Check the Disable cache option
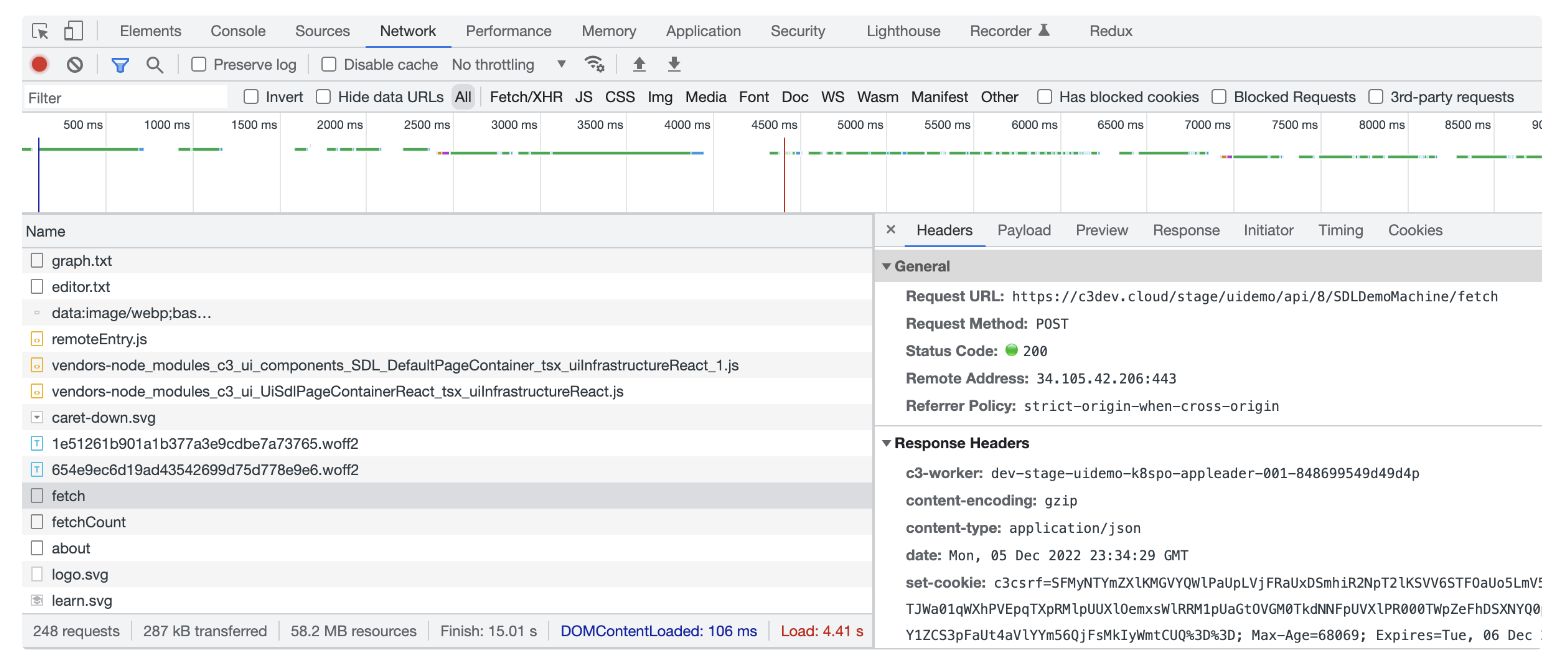This screenshot has height=664, width=1560. (329, 65)
